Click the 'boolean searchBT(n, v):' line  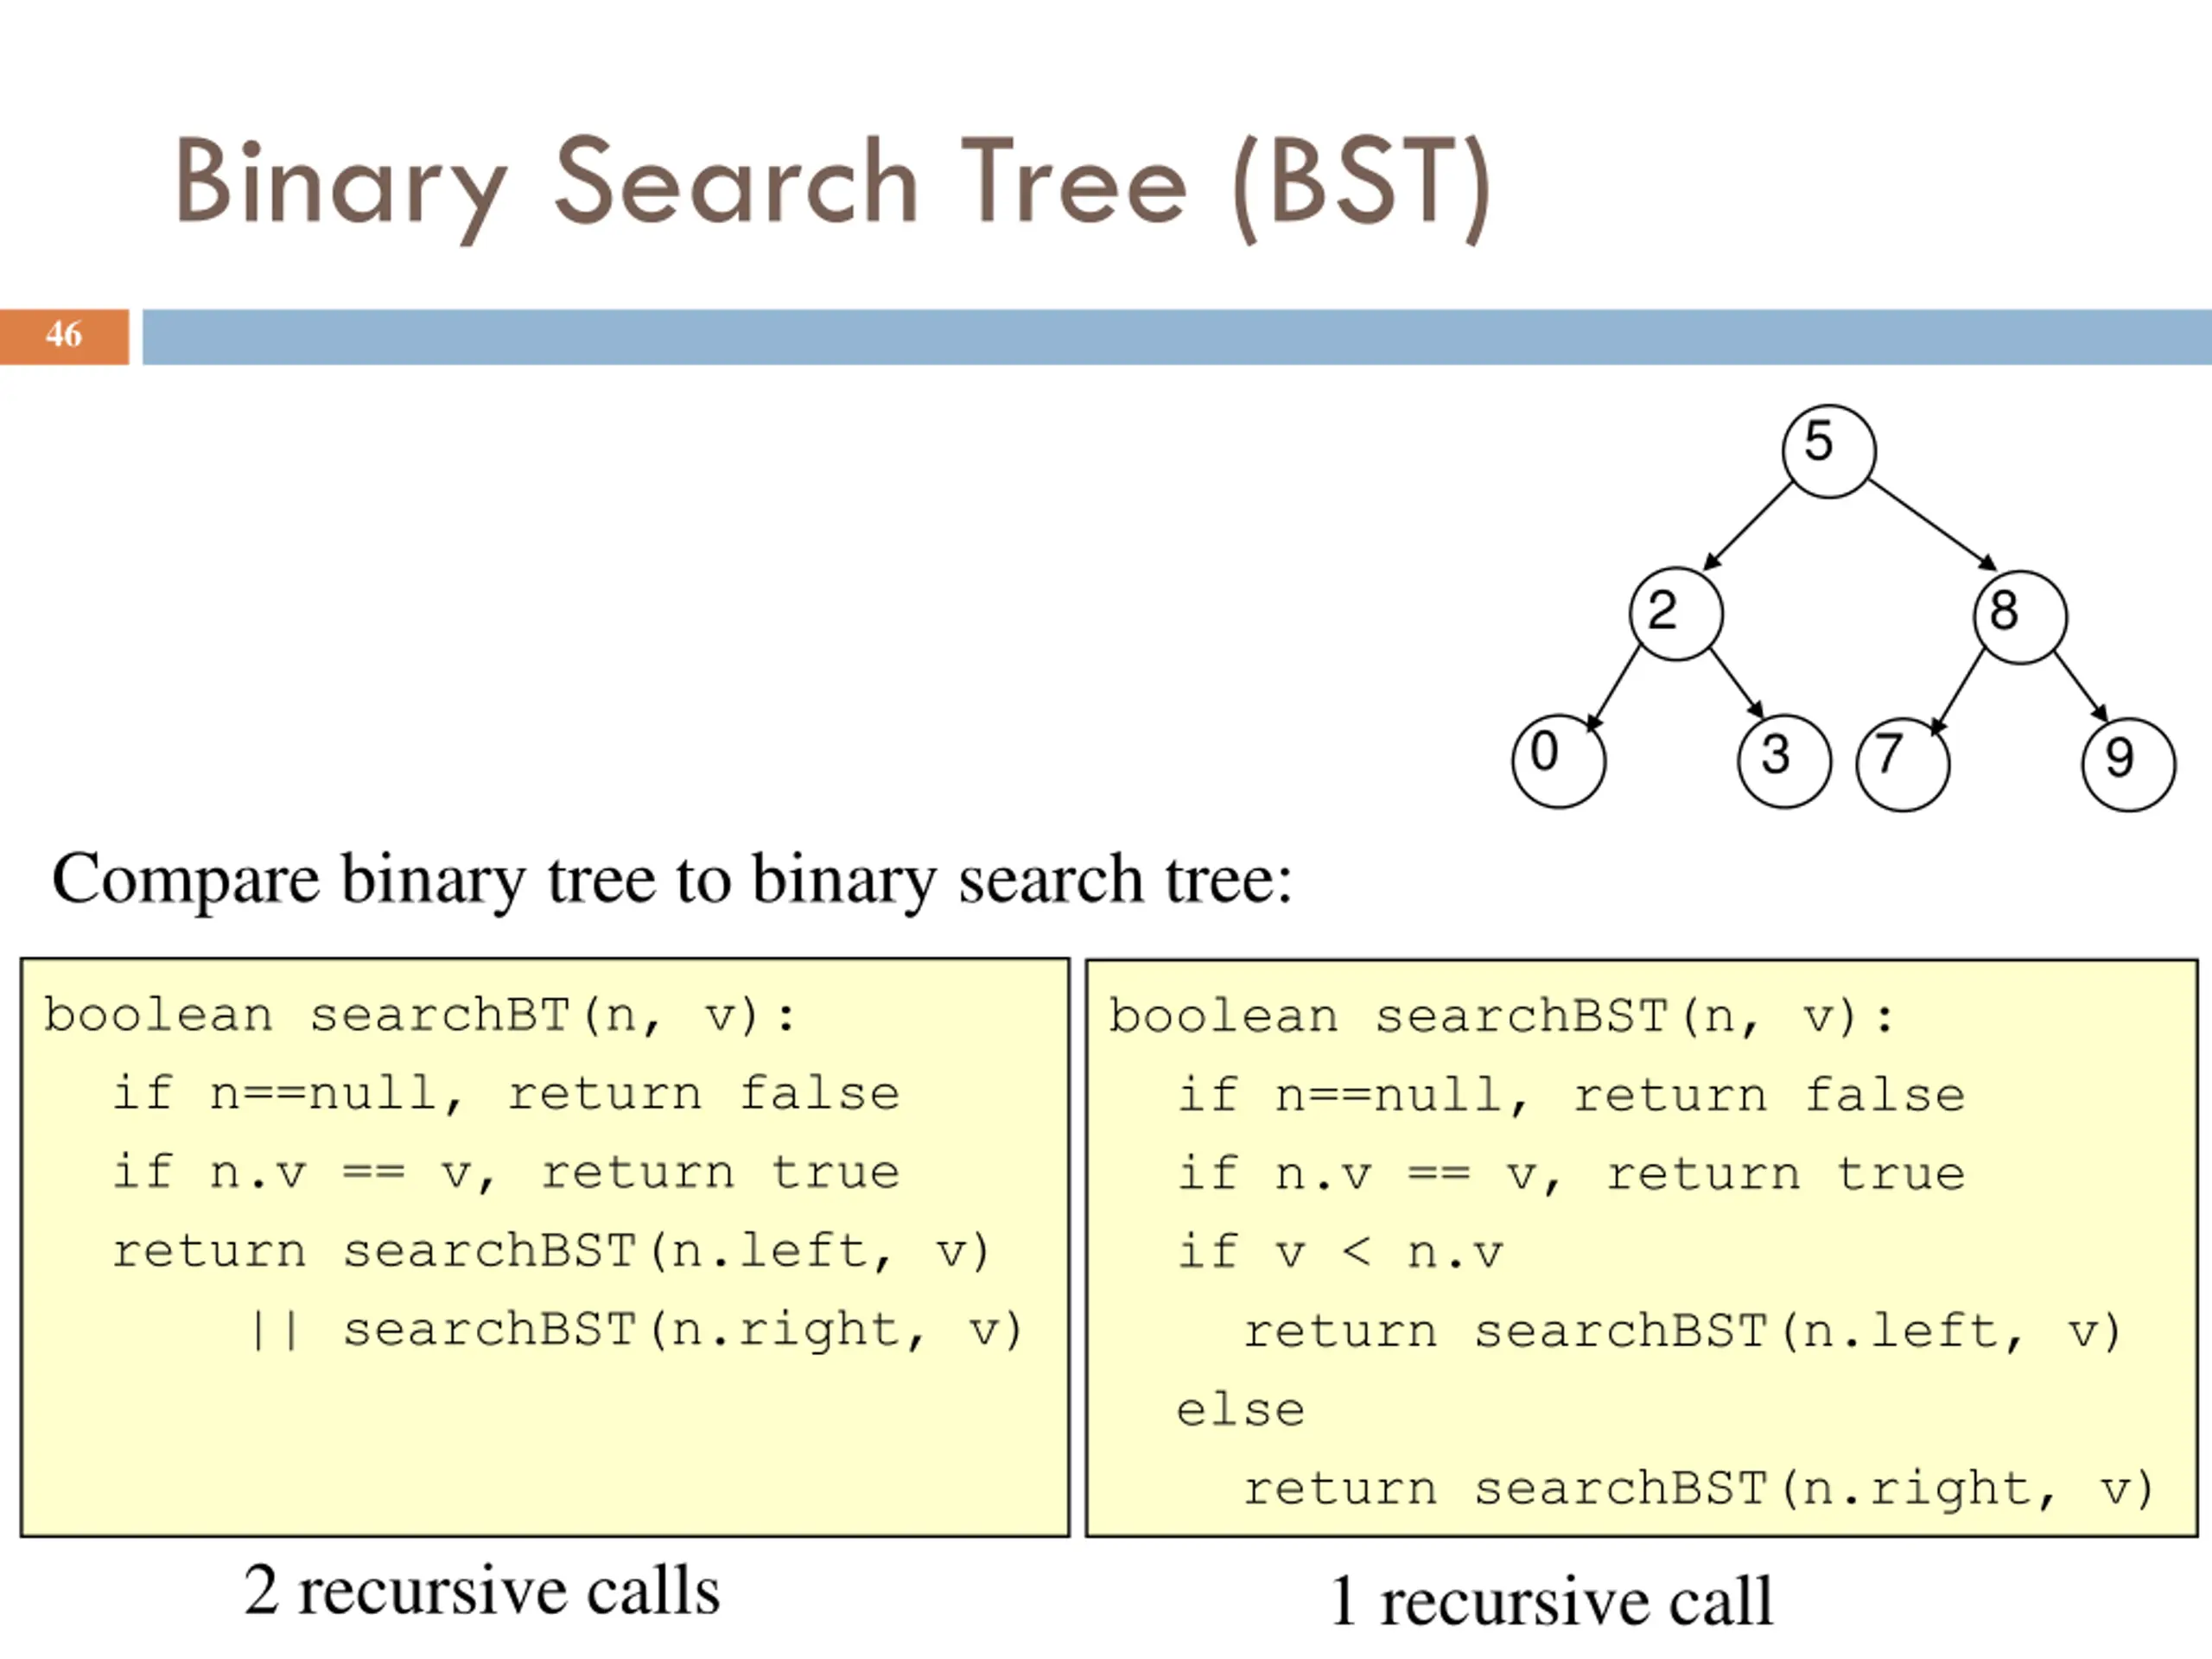pos(420,1016)
